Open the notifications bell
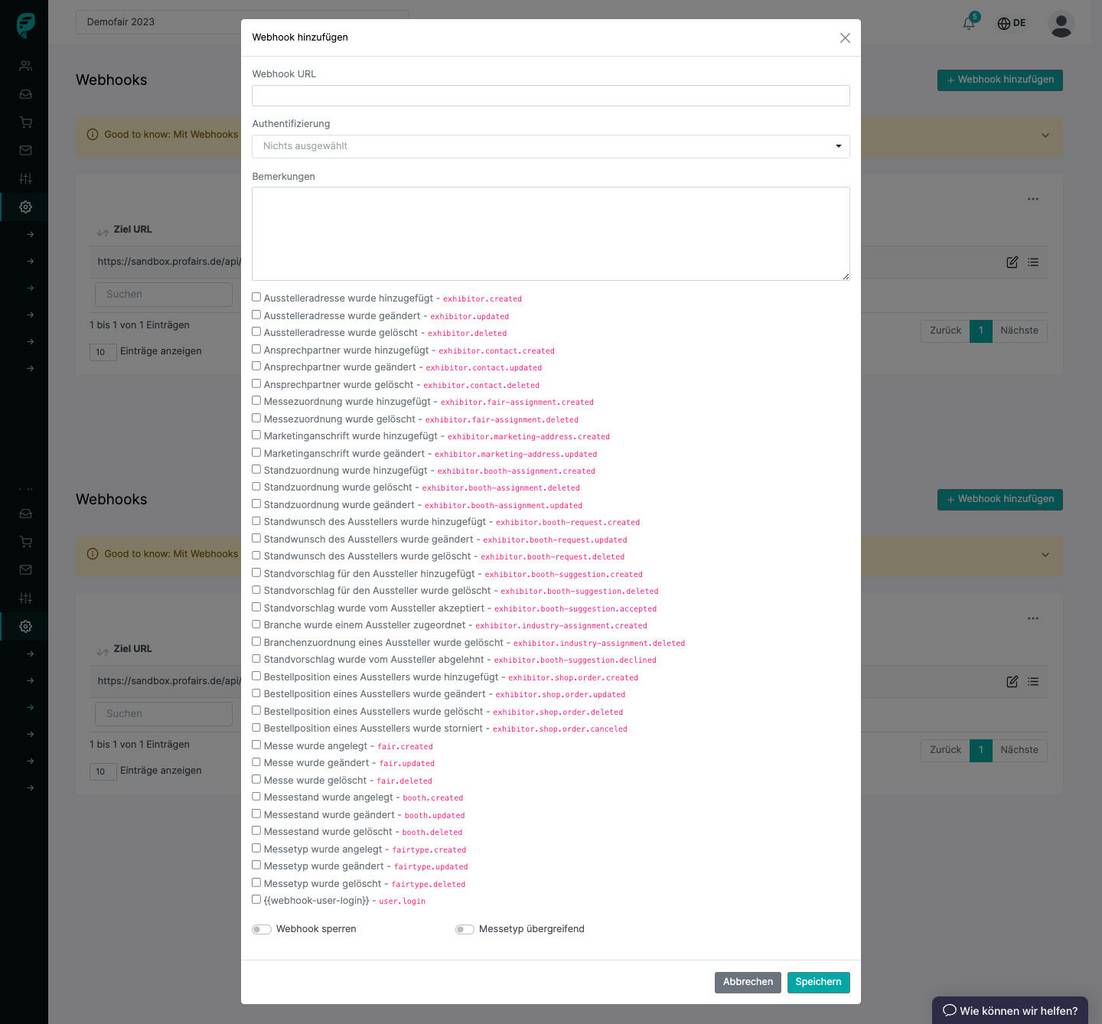Screen dimensions: 1102x1024 (968, 23)
